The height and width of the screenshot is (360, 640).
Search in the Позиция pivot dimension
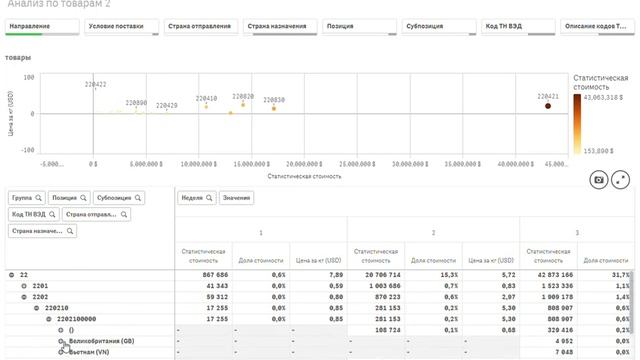click(x=83, y=198)
